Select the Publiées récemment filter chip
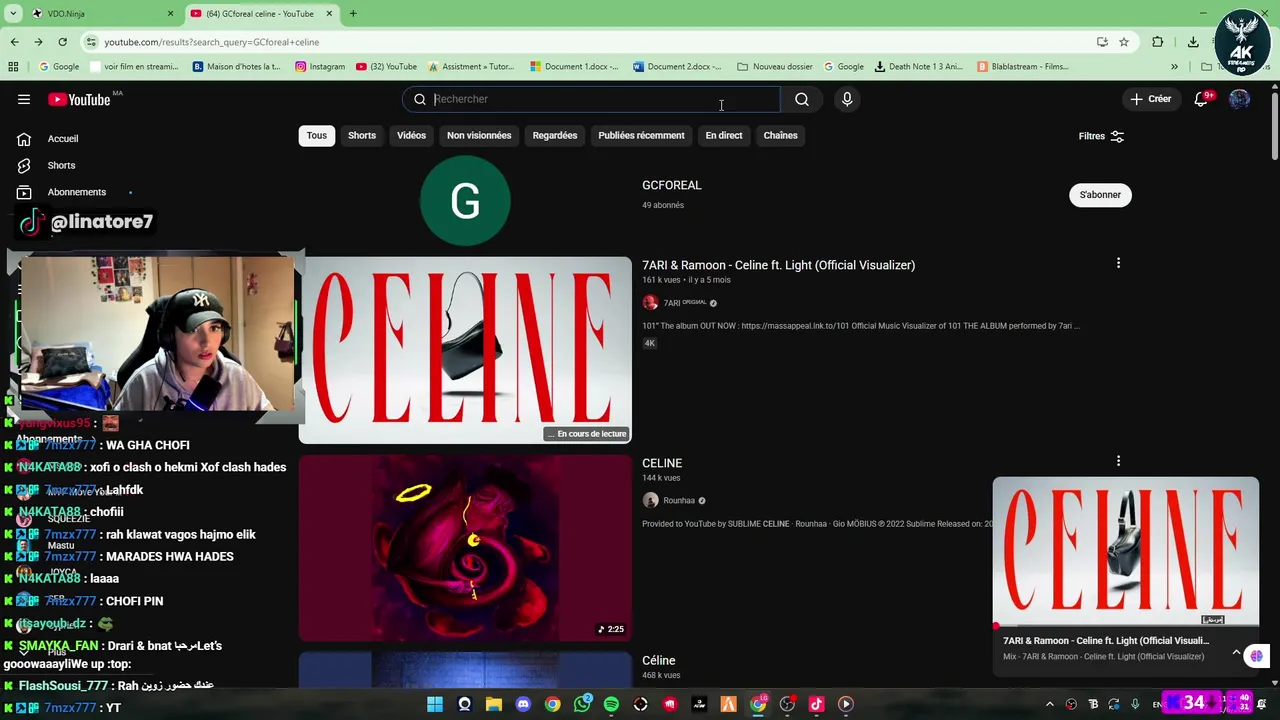This screenshot has width=1280, height=720. click(641, 136)
